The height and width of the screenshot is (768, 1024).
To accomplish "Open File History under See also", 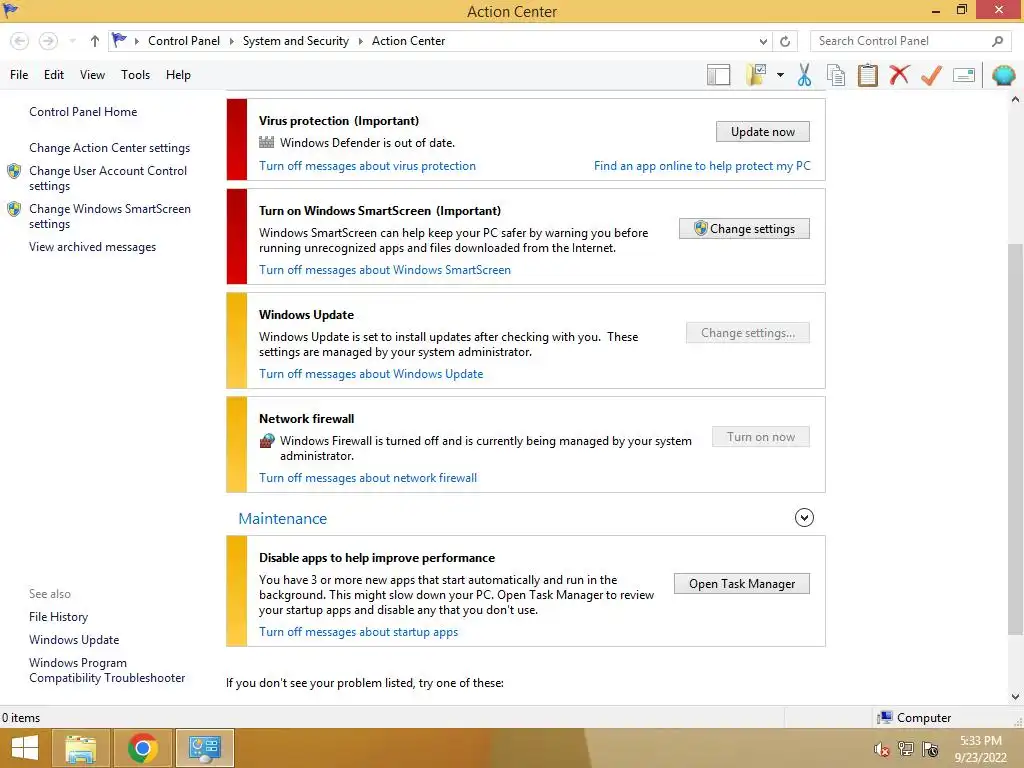I will point(58,616).
